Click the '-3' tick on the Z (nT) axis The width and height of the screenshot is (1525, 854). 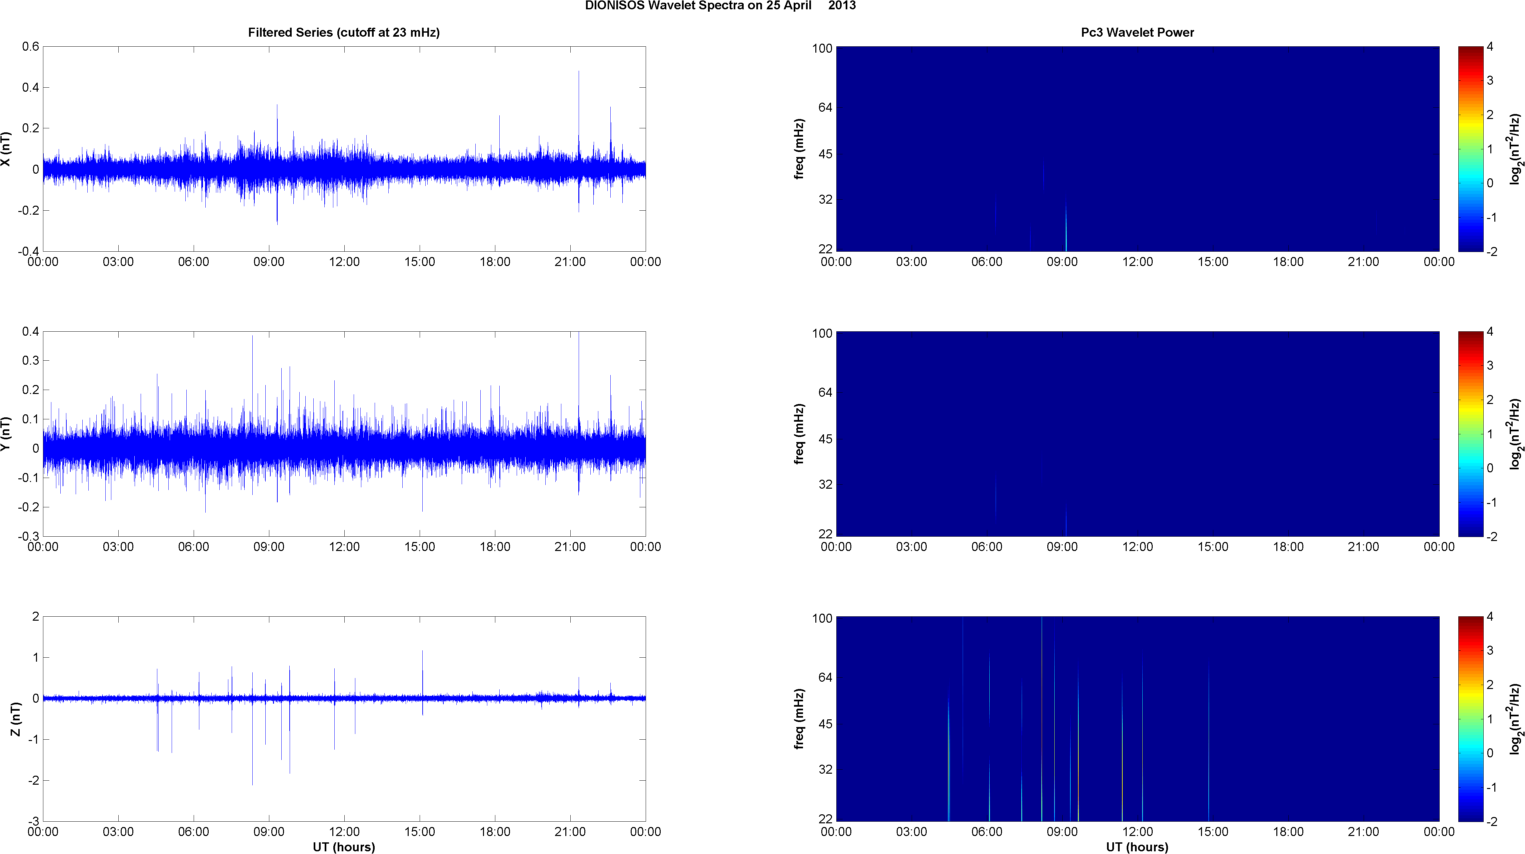33,821
